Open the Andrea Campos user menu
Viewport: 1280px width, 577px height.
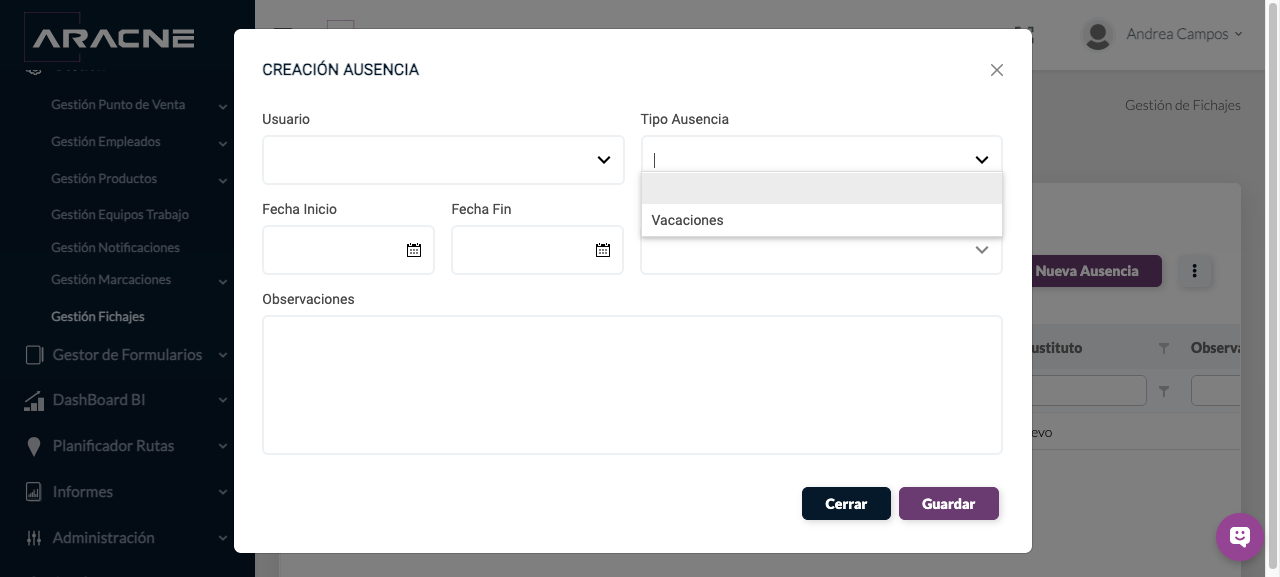click(1184, 34)
